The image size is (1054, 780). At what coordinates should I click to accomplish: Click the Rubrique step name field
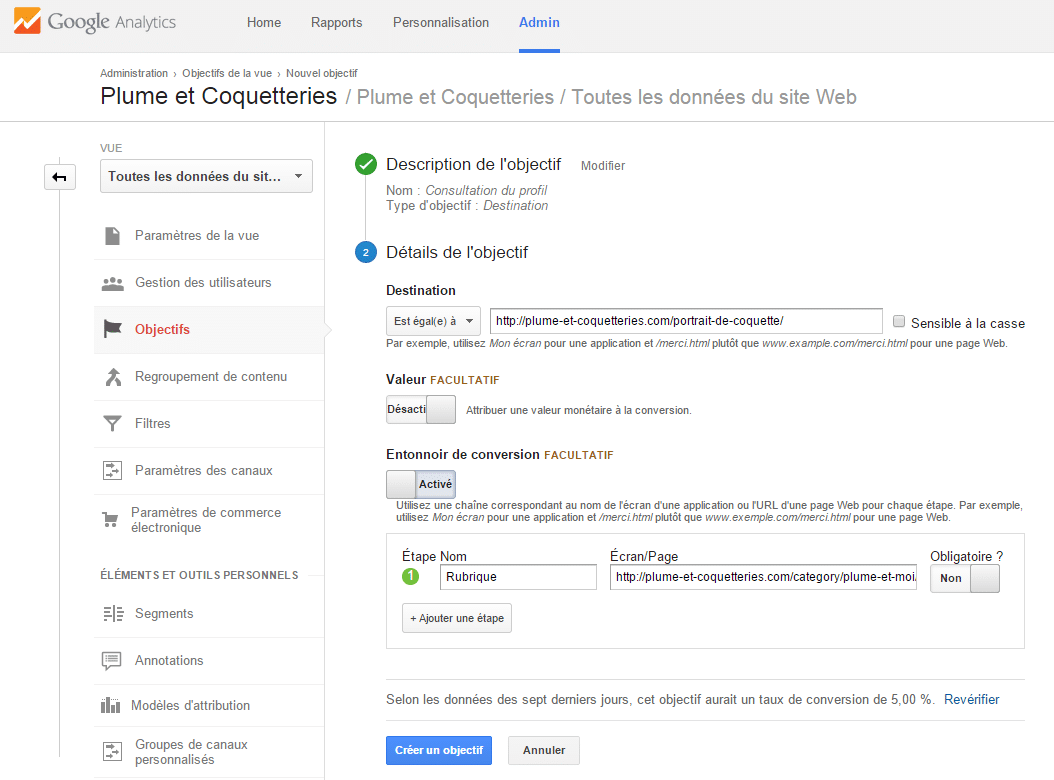tap(518, 577)
